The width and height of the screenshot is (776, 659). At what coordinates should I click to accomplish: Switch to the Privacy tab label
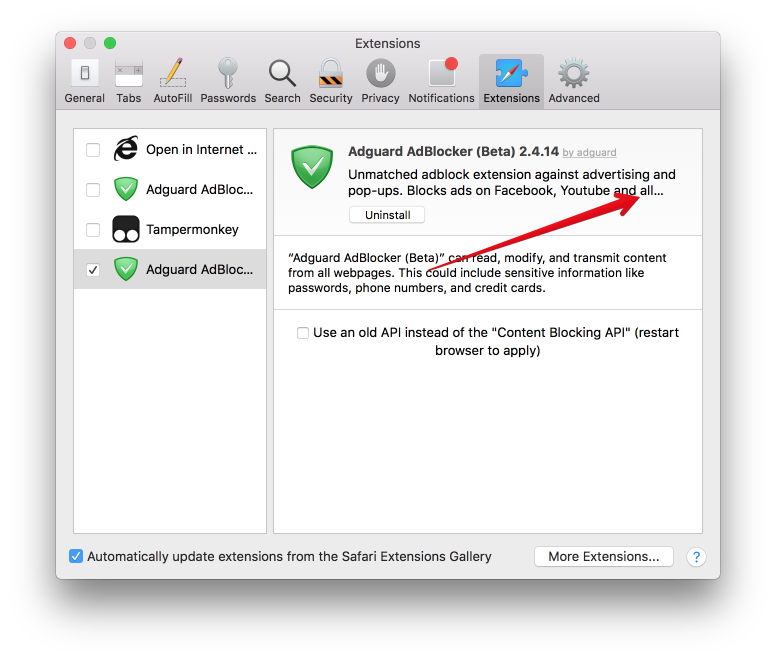(x=380, y=98)
